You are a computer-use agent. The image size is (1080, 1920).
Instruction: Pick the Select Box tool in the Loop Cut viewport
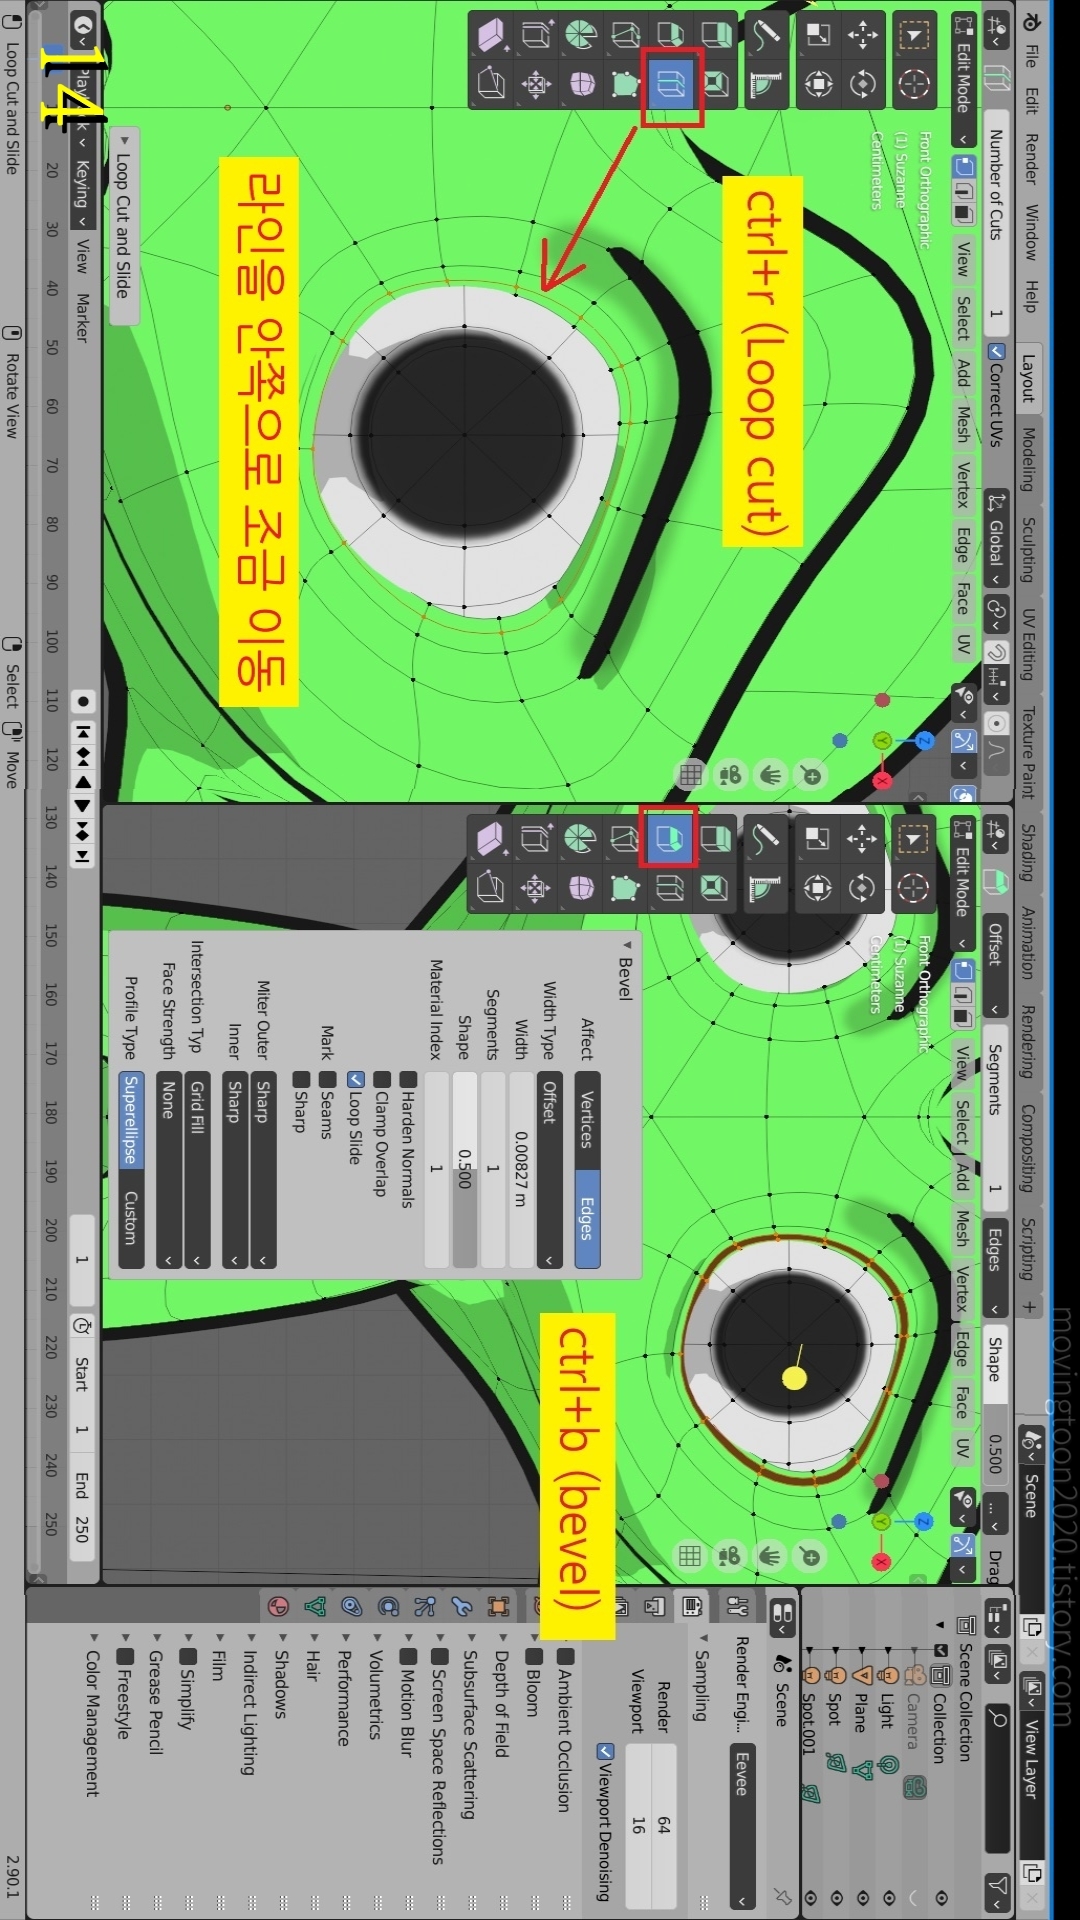click(x=912, y=36)
